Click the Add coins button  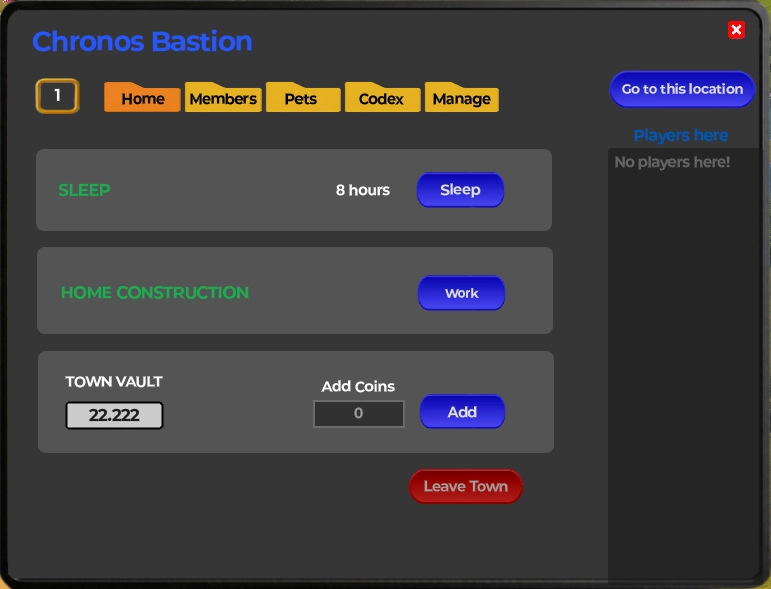tap(462, 412)
